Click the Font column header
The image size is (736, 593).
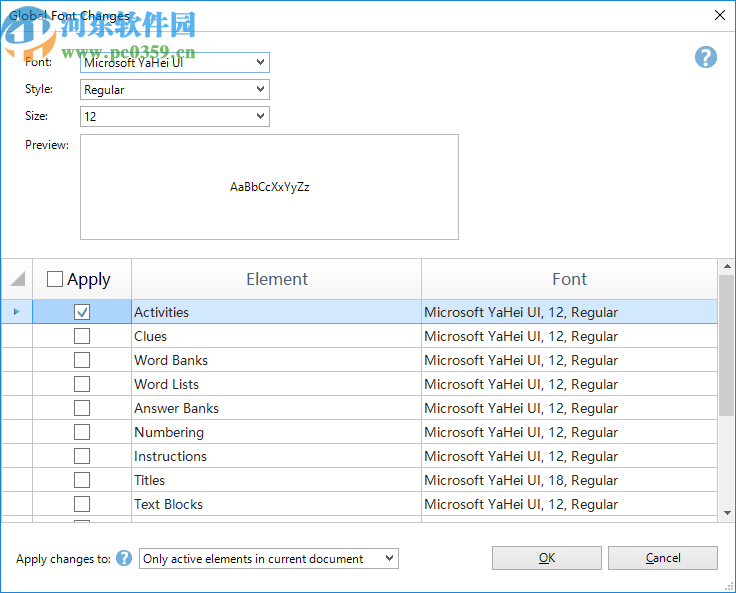pos(569,280)
